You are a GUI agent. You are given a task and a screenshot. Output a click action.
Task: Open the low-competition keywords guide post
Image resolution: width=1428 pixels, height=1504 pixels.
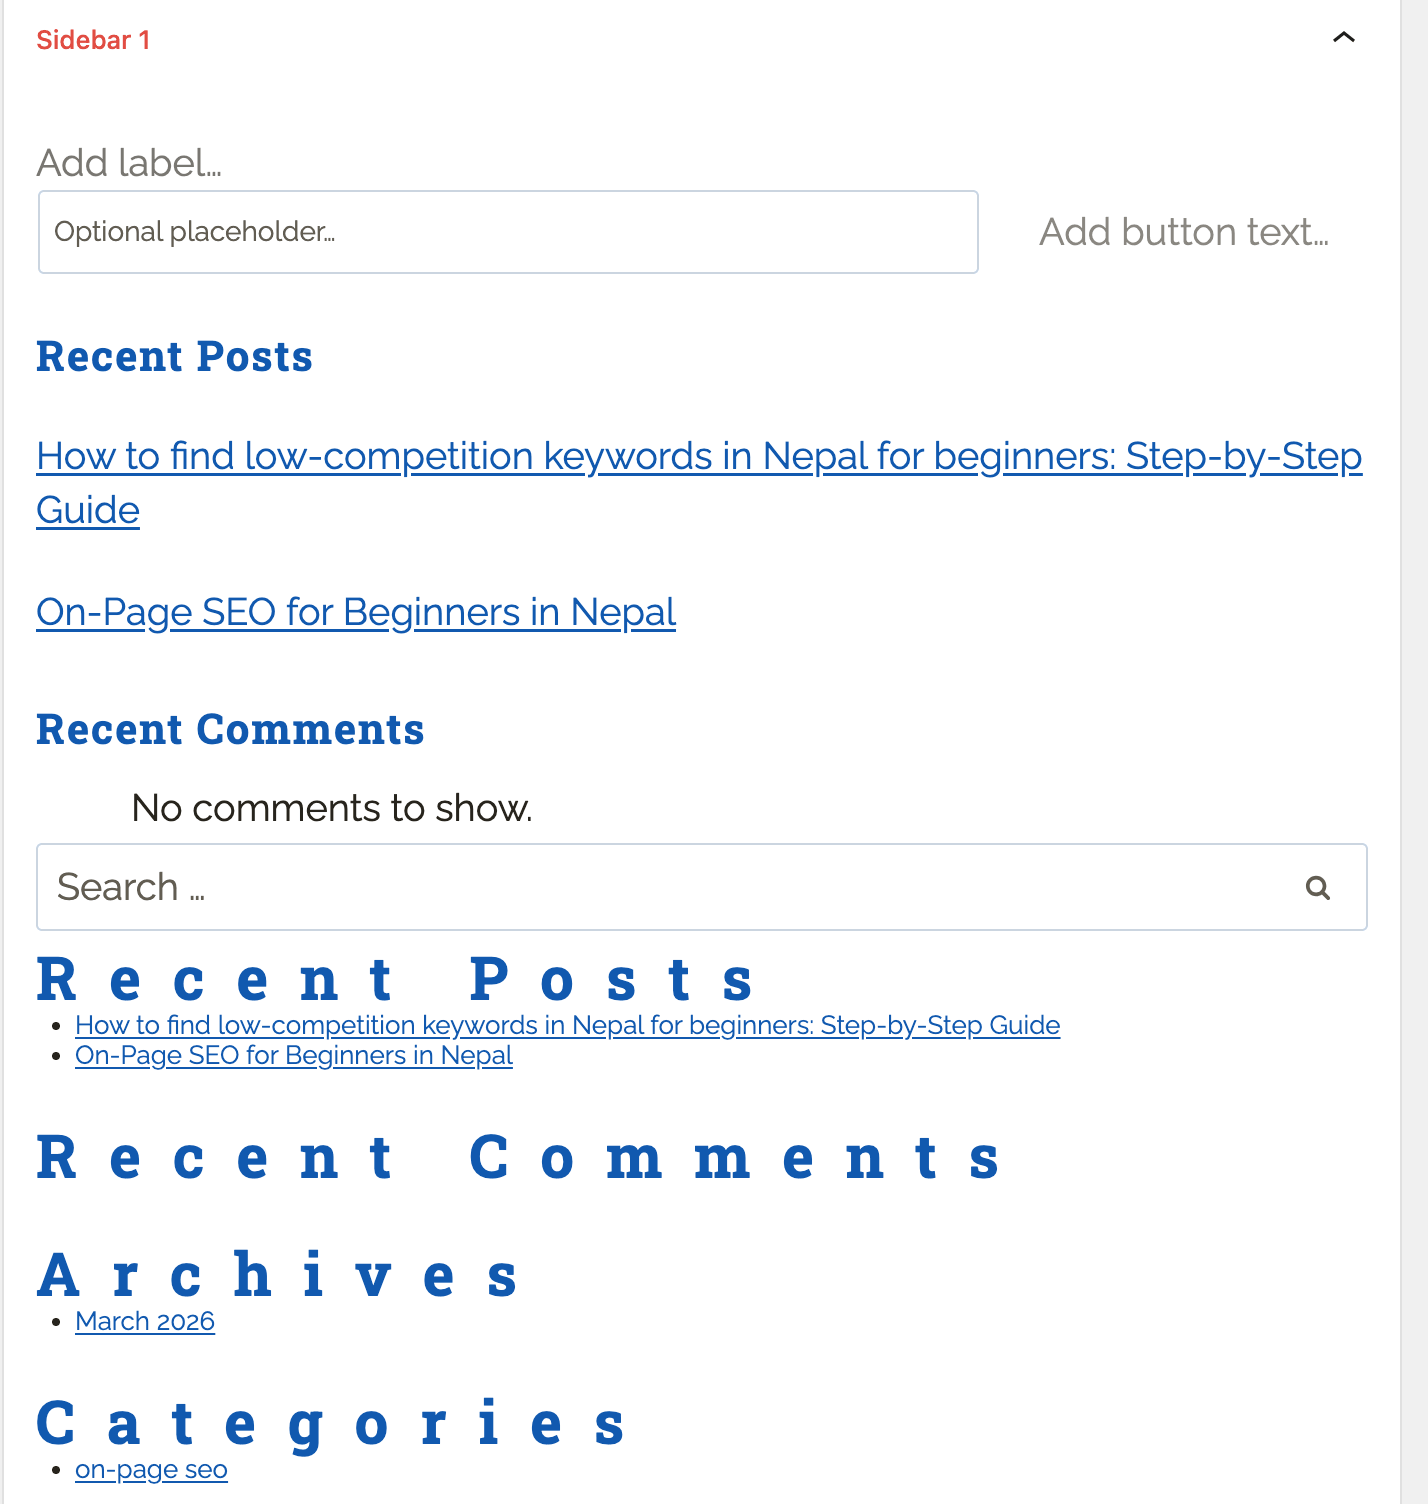[698, 456]
